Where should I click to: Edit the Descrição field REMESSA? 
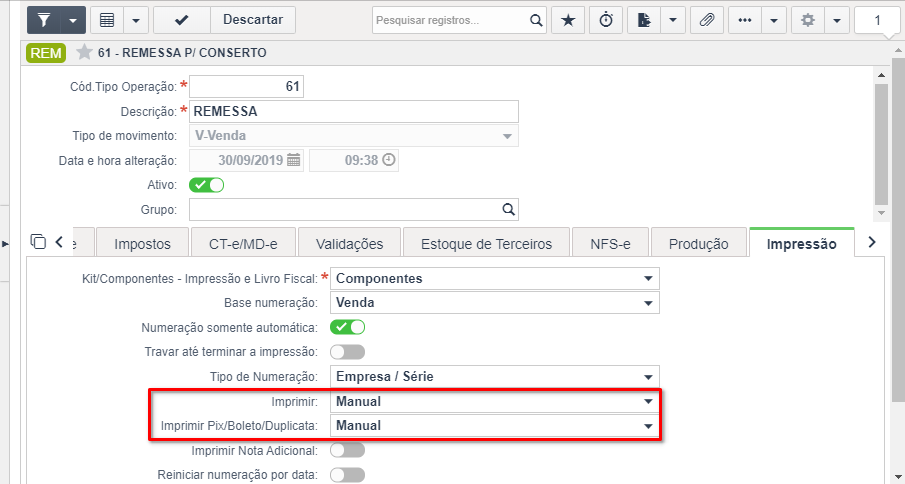[354, 111]
